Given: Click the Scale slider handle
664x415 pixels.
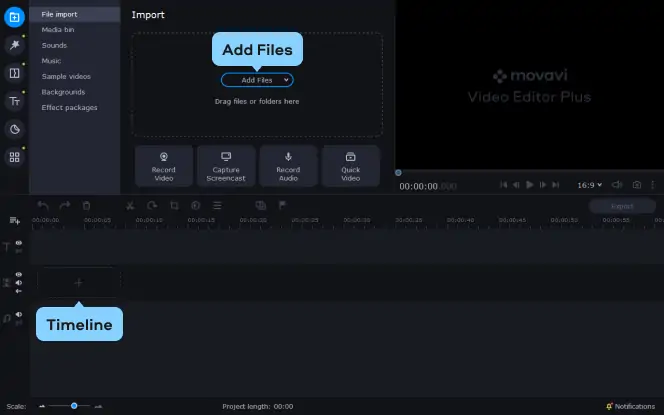Looking at the screenshot, I should coord(74,406).
